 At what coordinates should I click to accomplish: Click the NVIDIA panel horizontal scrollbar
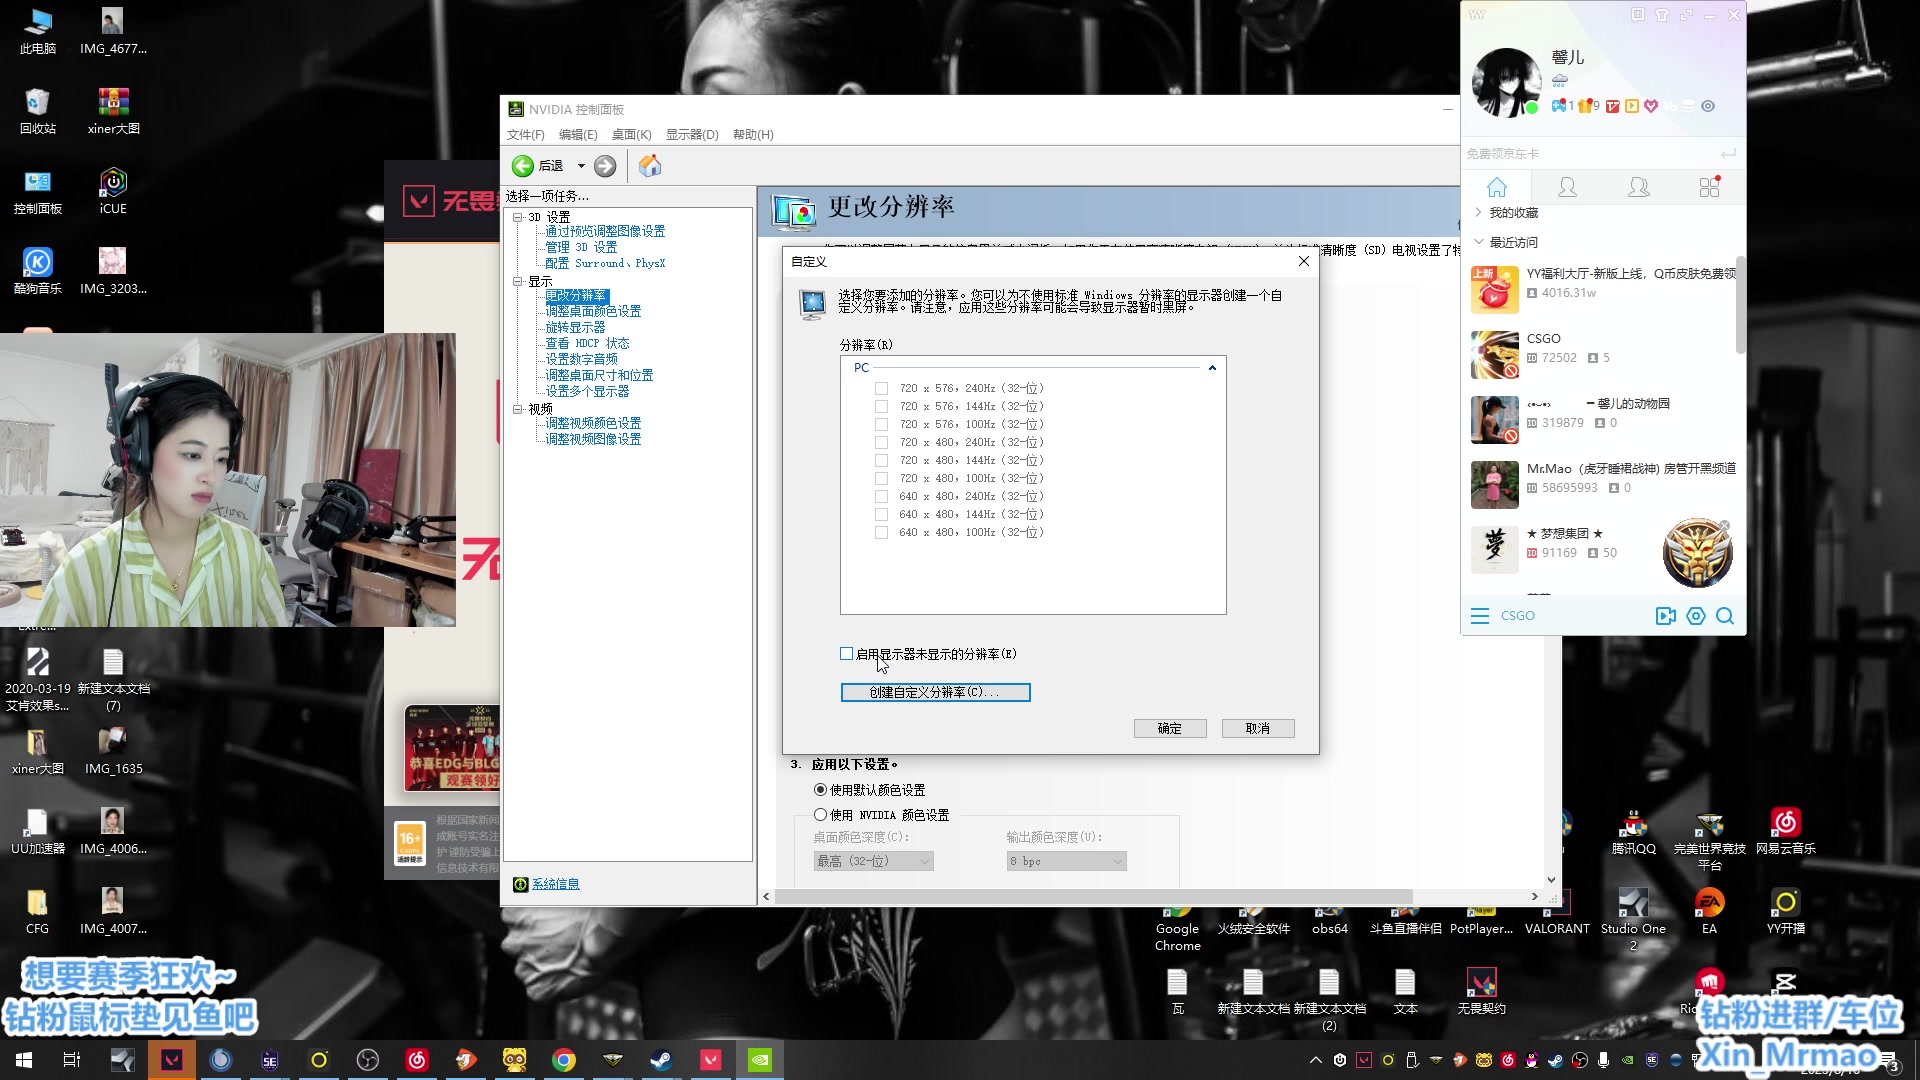tap(1093, 896)
